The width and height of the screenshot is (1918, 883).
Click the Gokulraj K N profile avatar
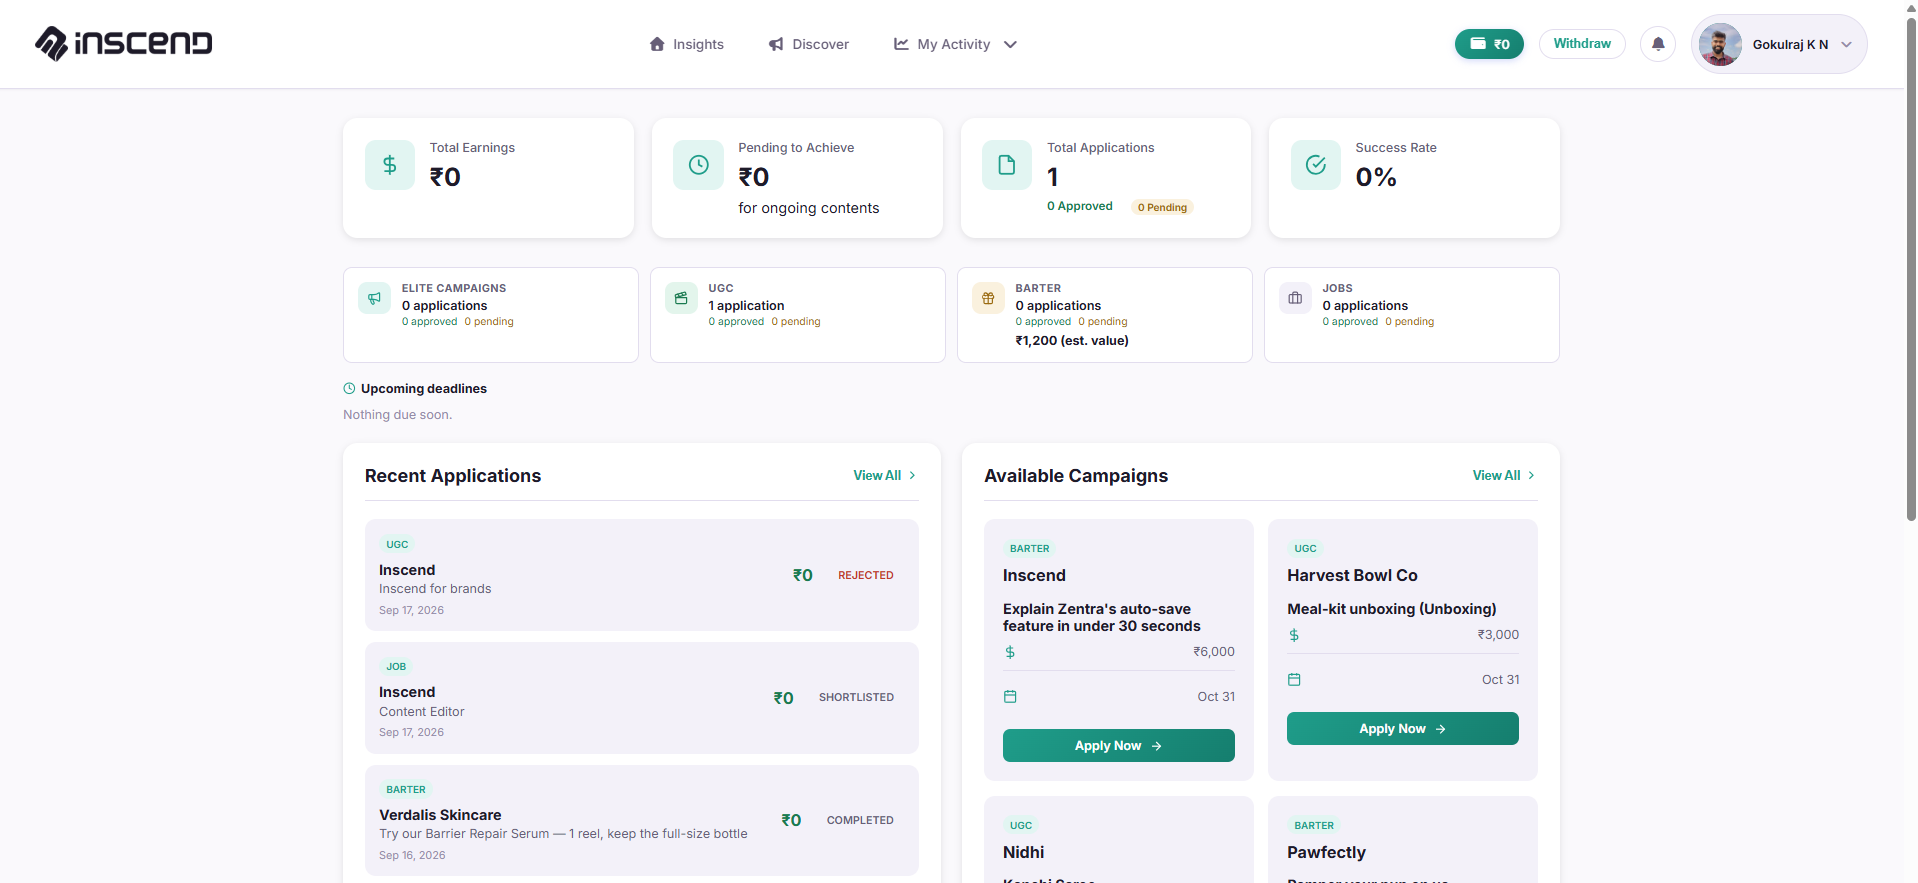pyautogui.click(x=1720, y=44)
